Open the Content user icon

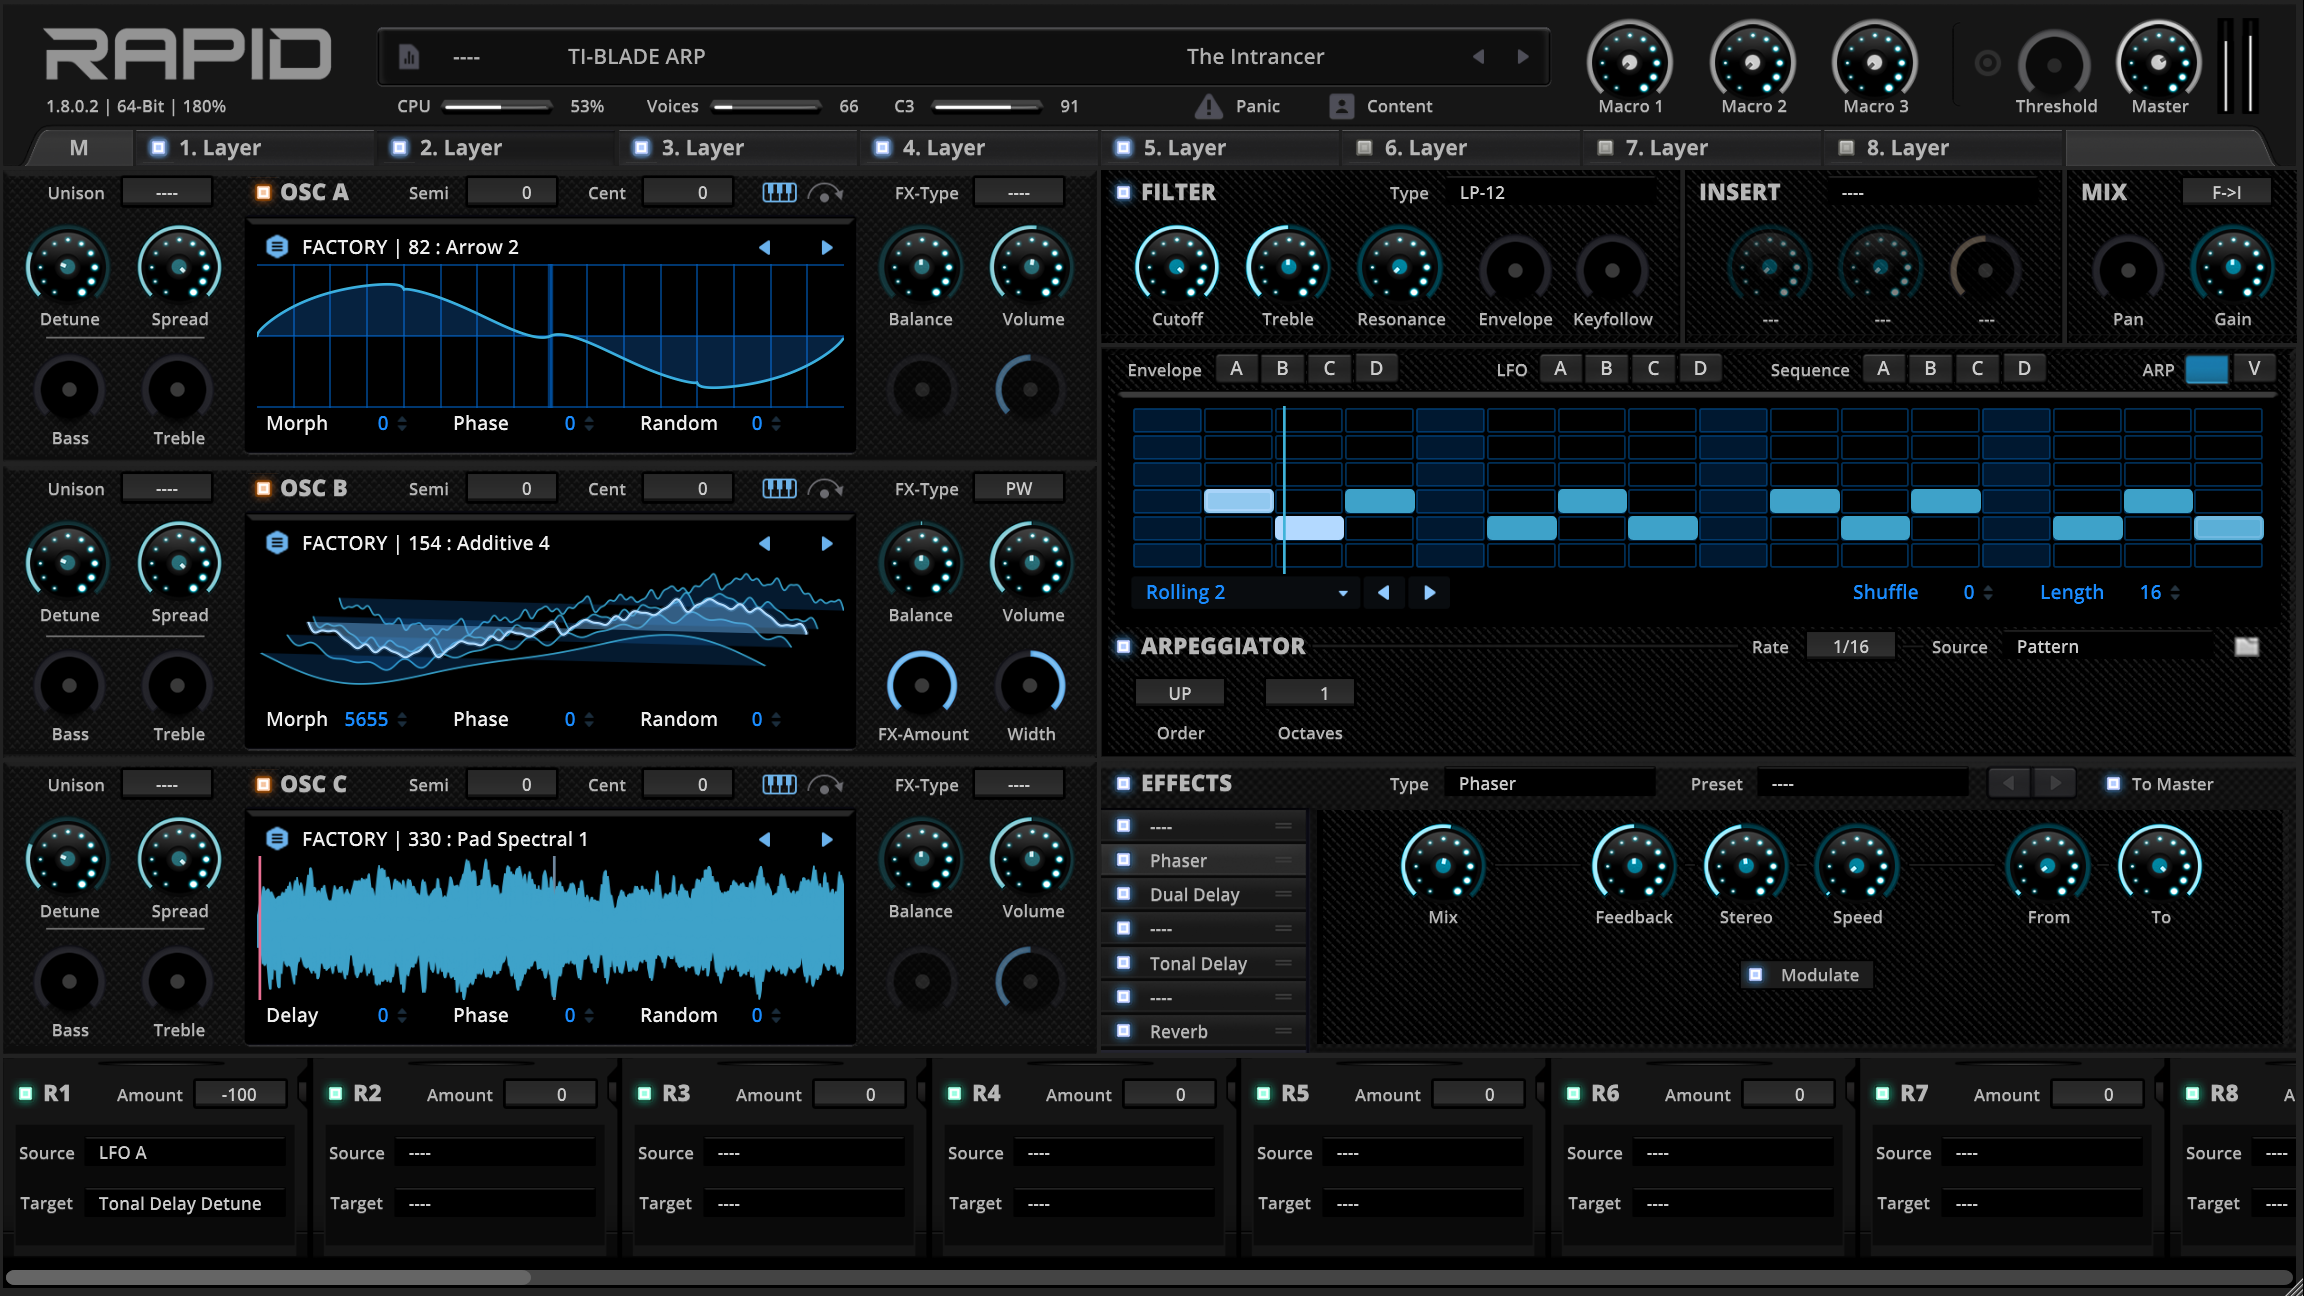point(1341,106)
